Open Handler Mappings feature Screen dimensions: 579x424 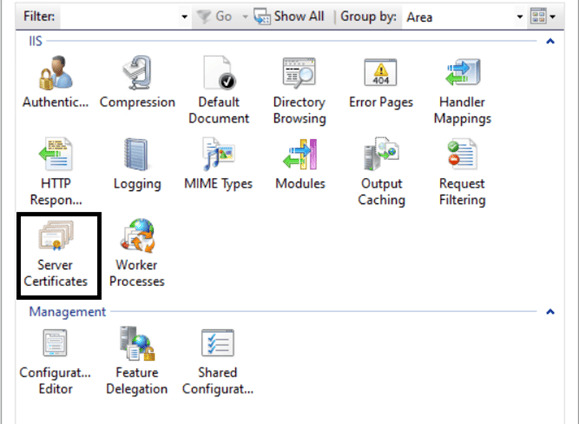point(462,90)
